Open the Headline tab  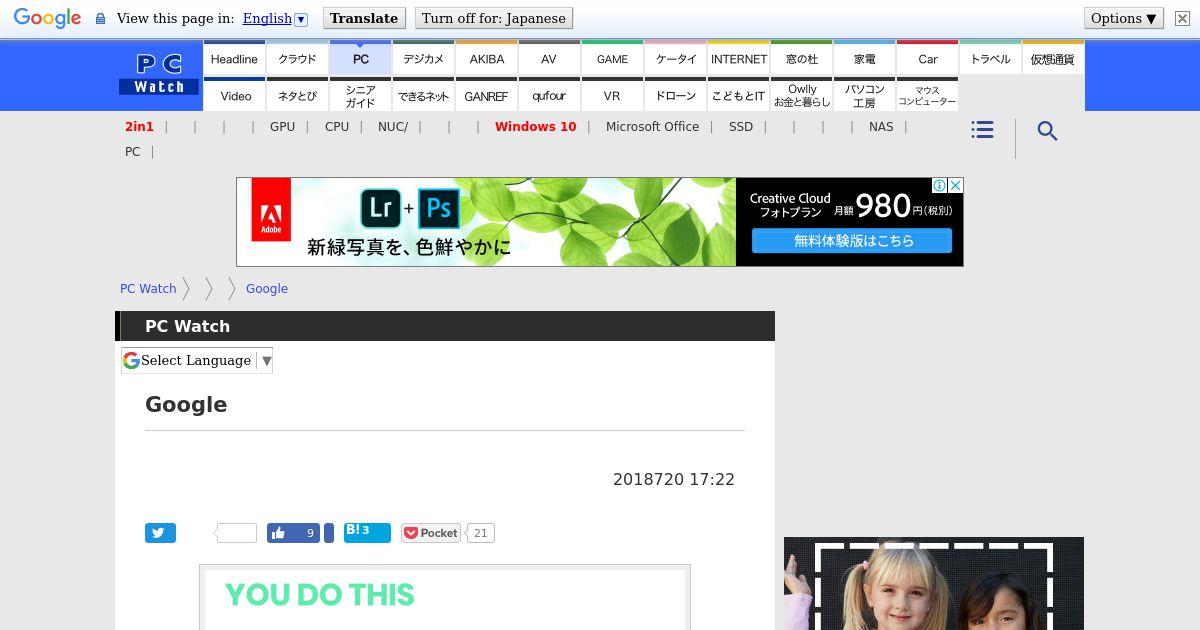tap(234, 58)
